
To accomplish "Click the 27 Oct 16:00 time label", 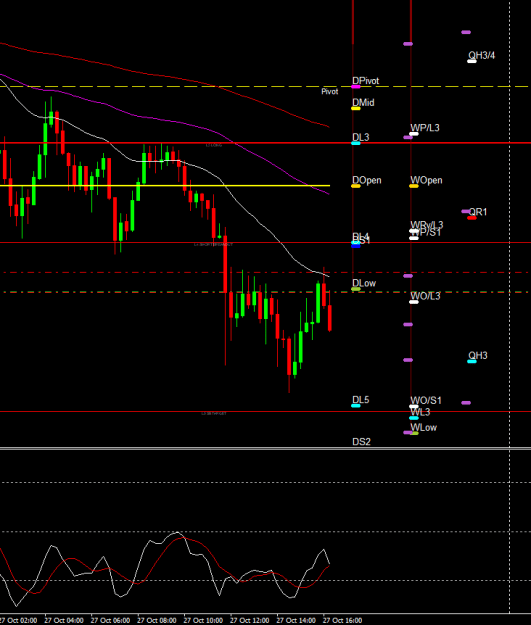I will pos(342,621).
